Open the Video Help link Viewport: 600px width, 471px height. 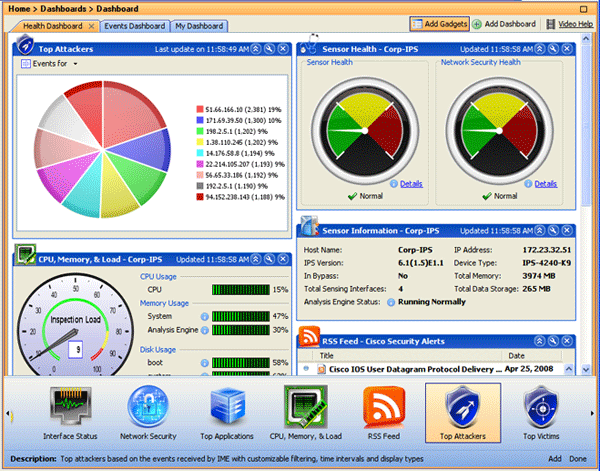[x=570, y=24]
